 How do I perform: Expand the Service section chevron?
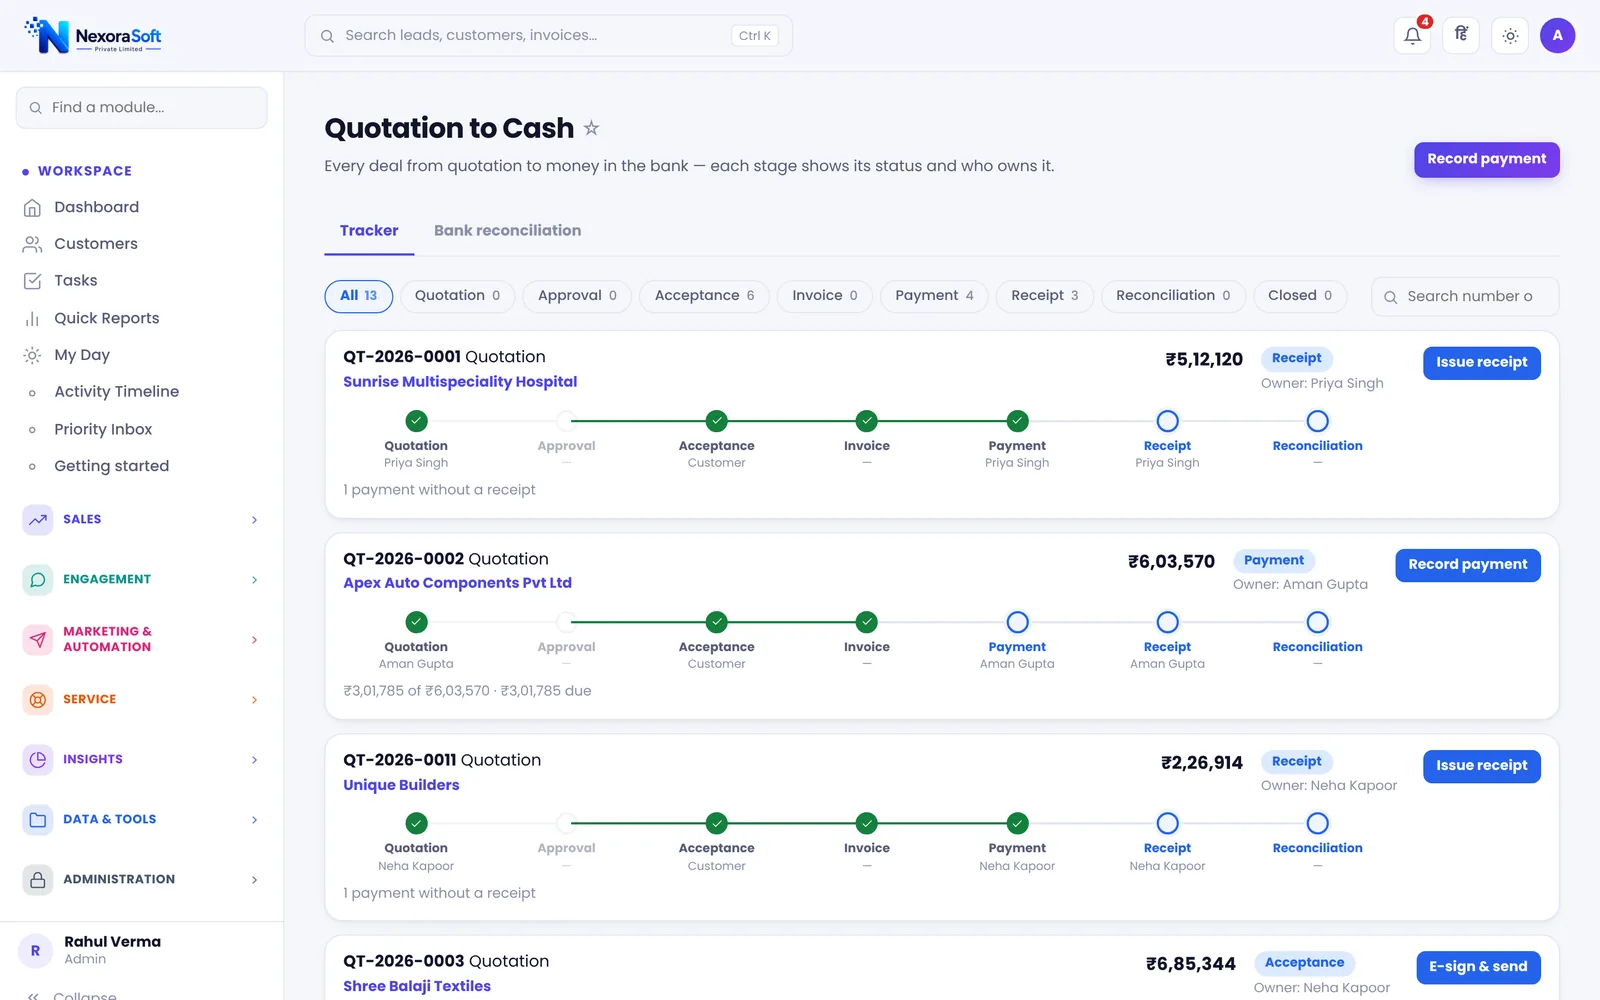point(255,700)
